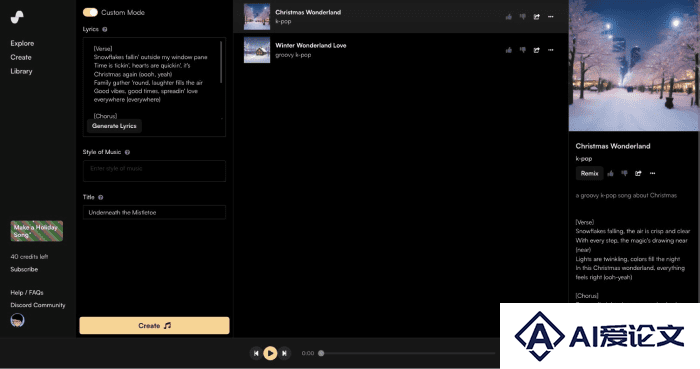Open three-dot menu in song detail panel
Image resolution: width=700 pixels, height=369 pixels.
(652, 173)
